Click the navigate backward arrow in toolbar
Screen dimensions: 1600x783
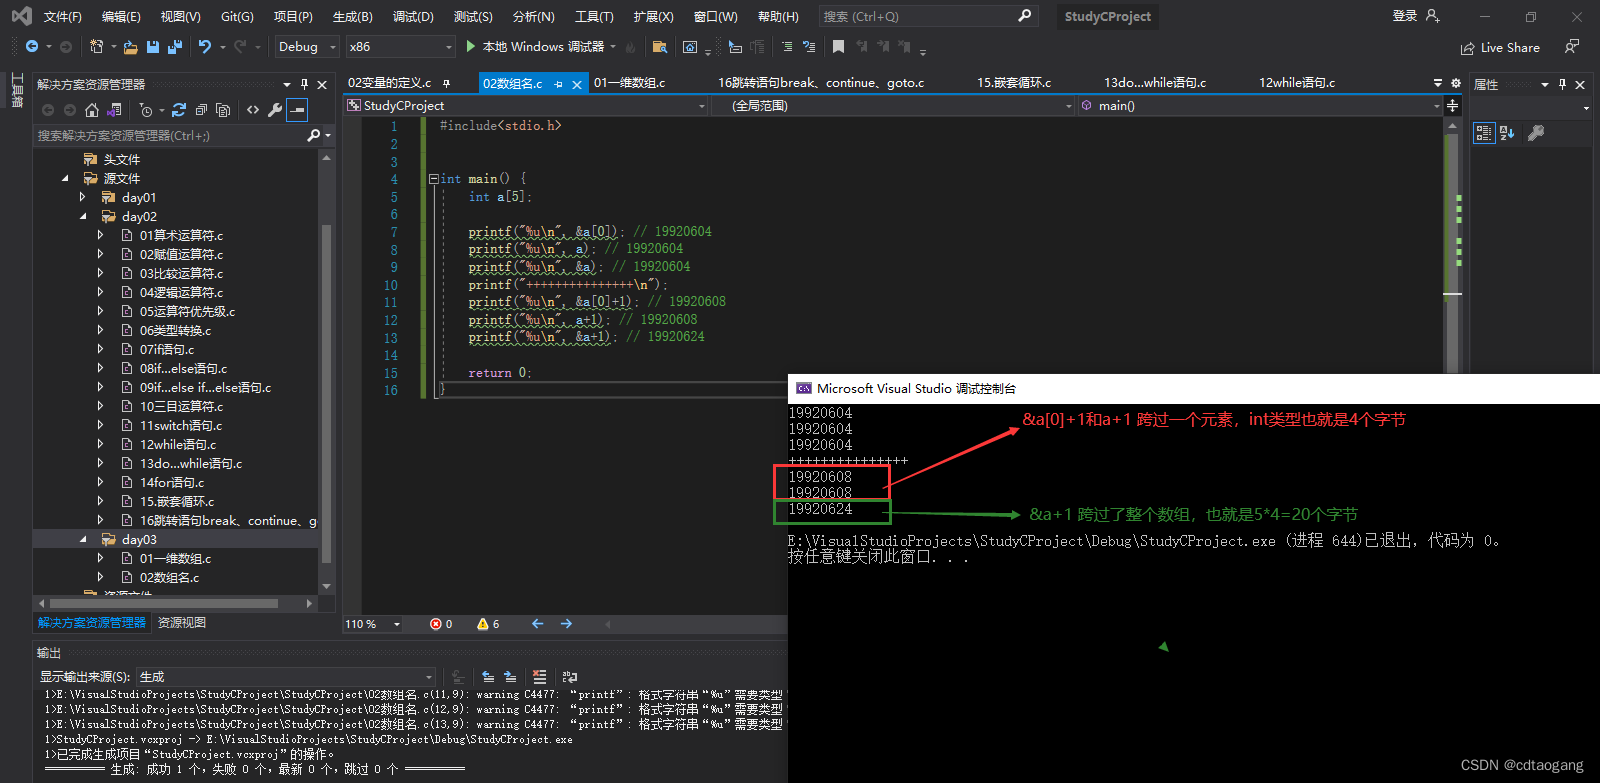tap(32, 47)
